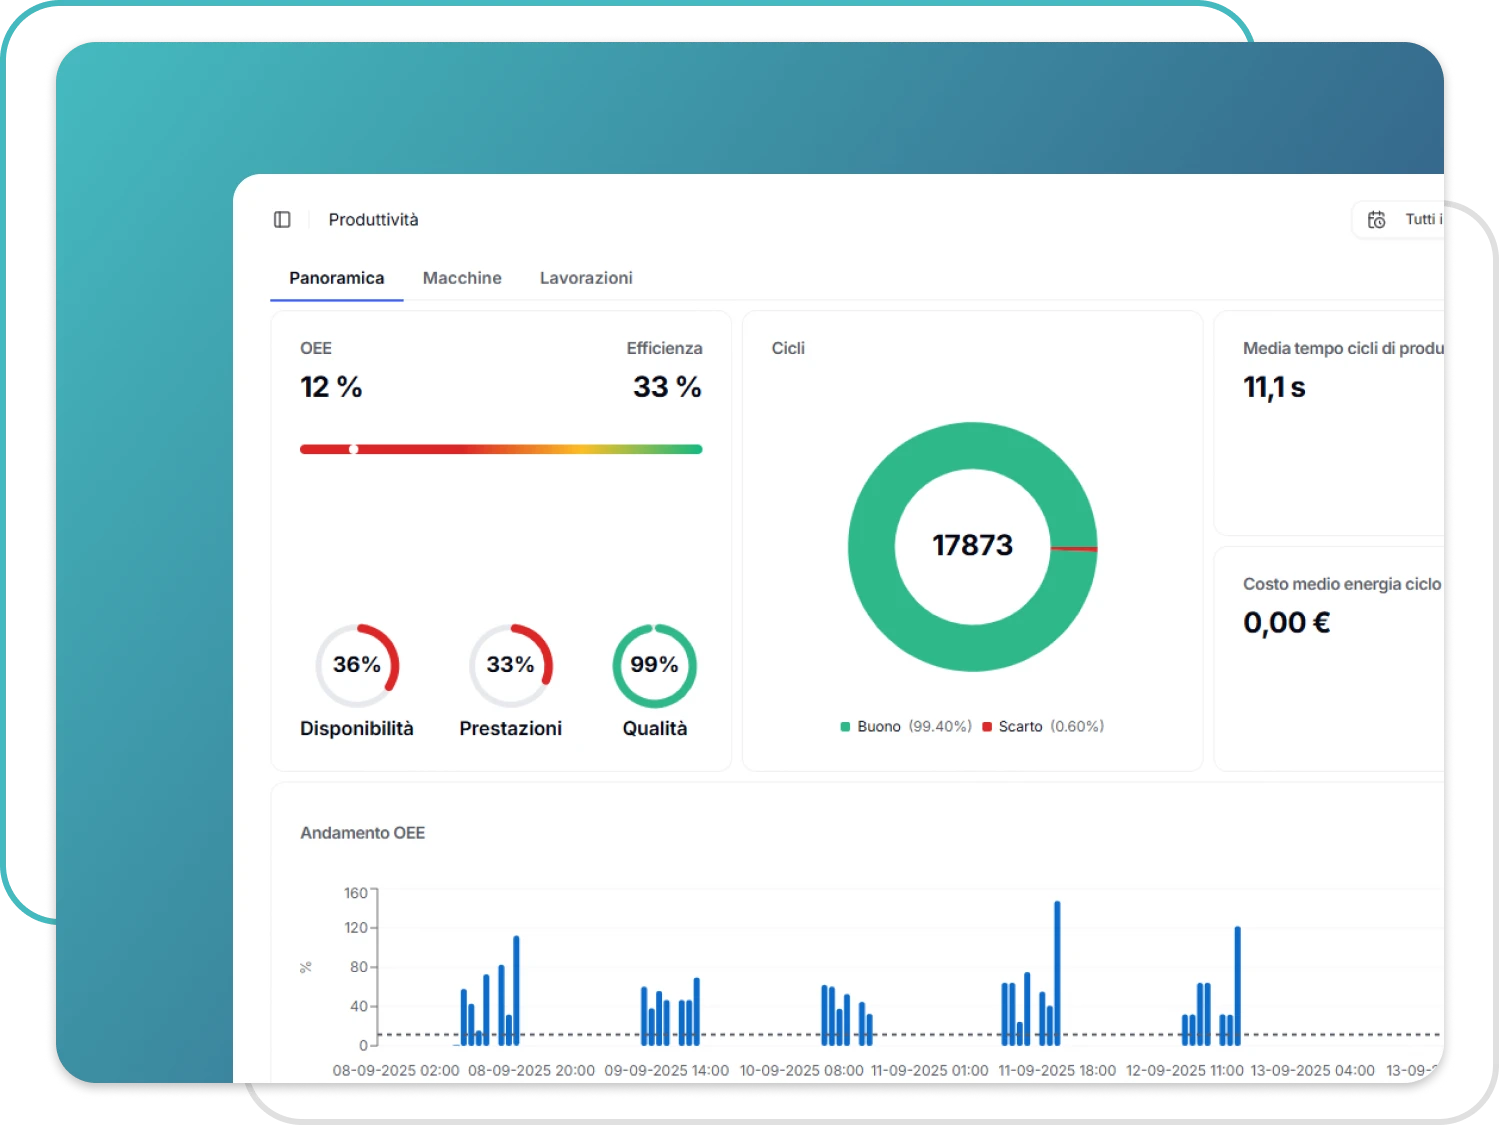Click the OEE gradient bar marker
The height and width of the screenshot is (1125, 1500).
coord(353,450)
